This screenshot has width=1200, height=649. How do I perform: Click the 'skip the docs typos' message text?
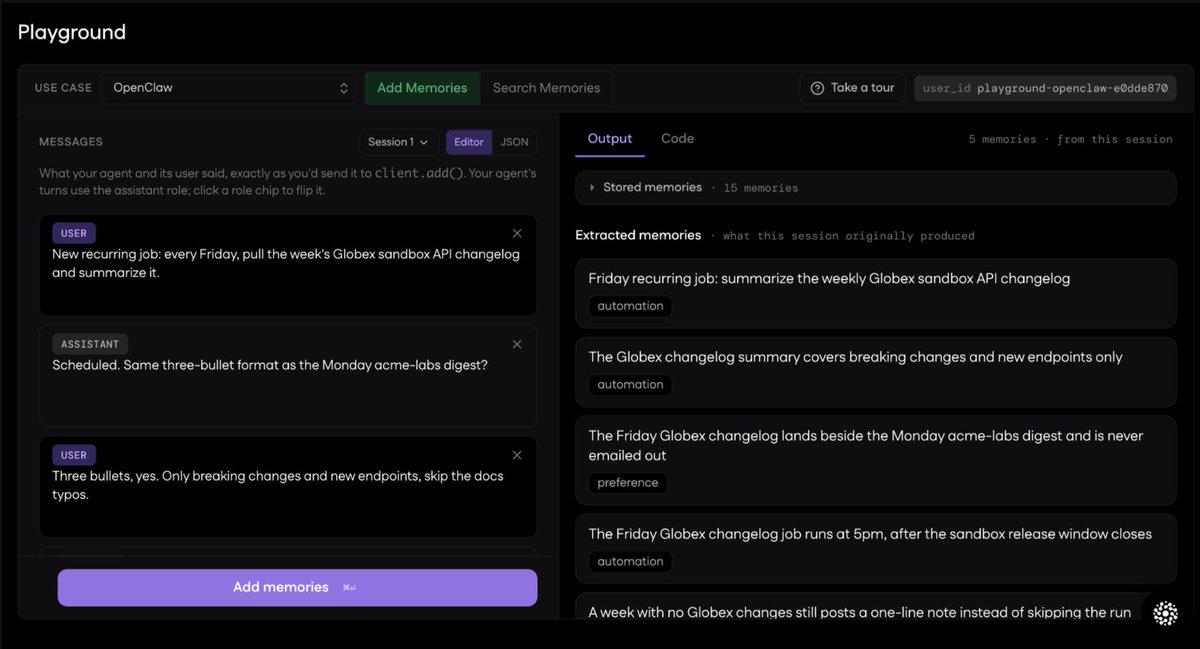(x=278, y=485)
